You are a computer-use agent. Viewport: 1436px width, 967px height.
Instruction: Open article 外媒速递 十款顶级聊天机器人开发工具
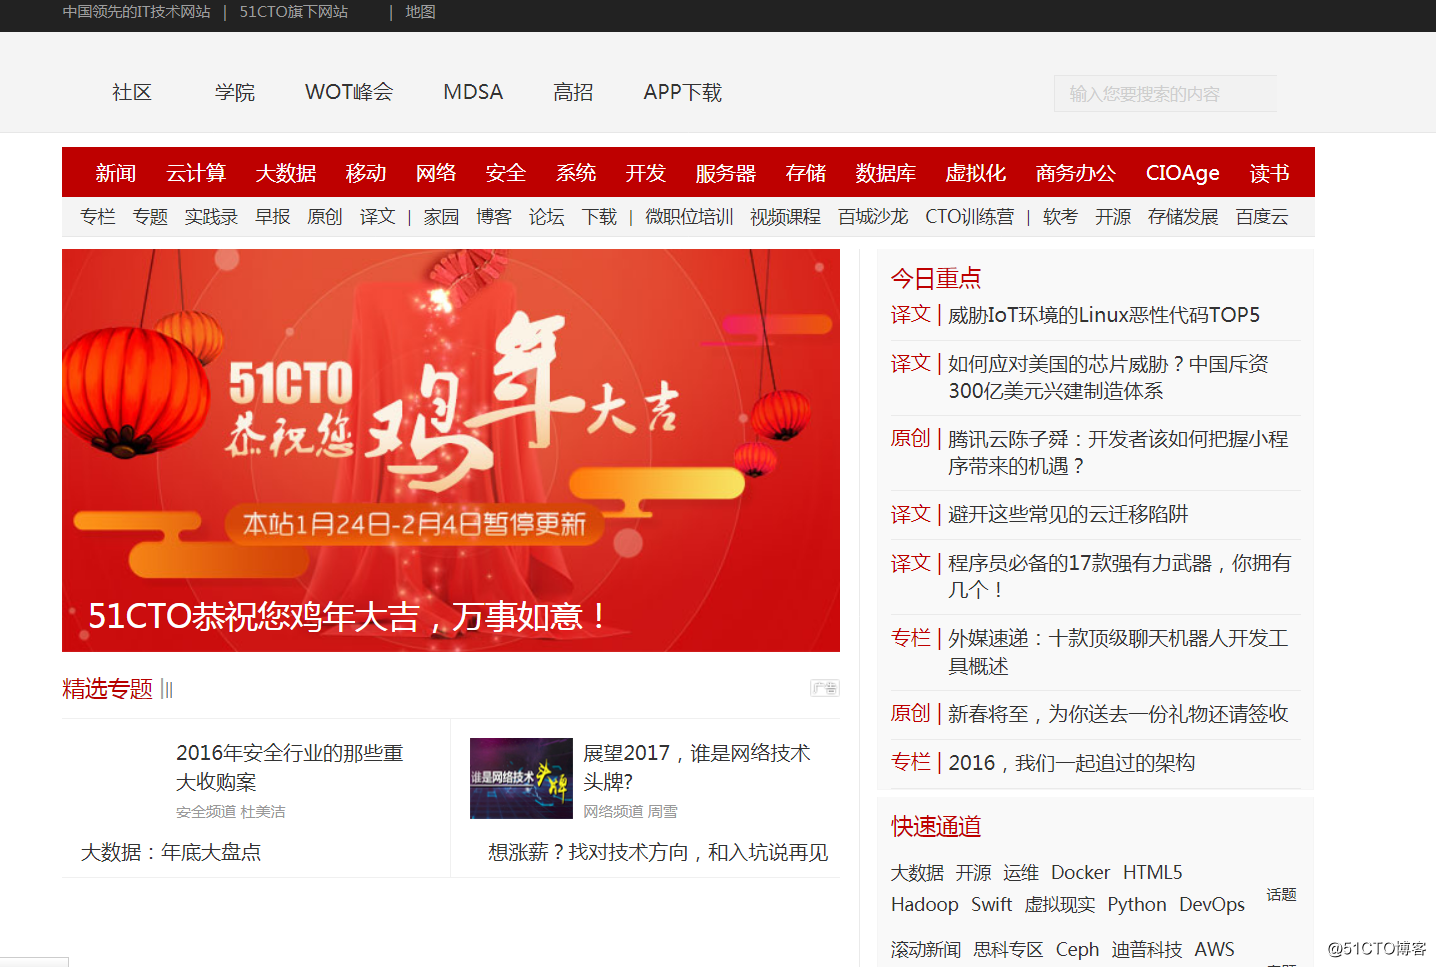click(1118, 652)
